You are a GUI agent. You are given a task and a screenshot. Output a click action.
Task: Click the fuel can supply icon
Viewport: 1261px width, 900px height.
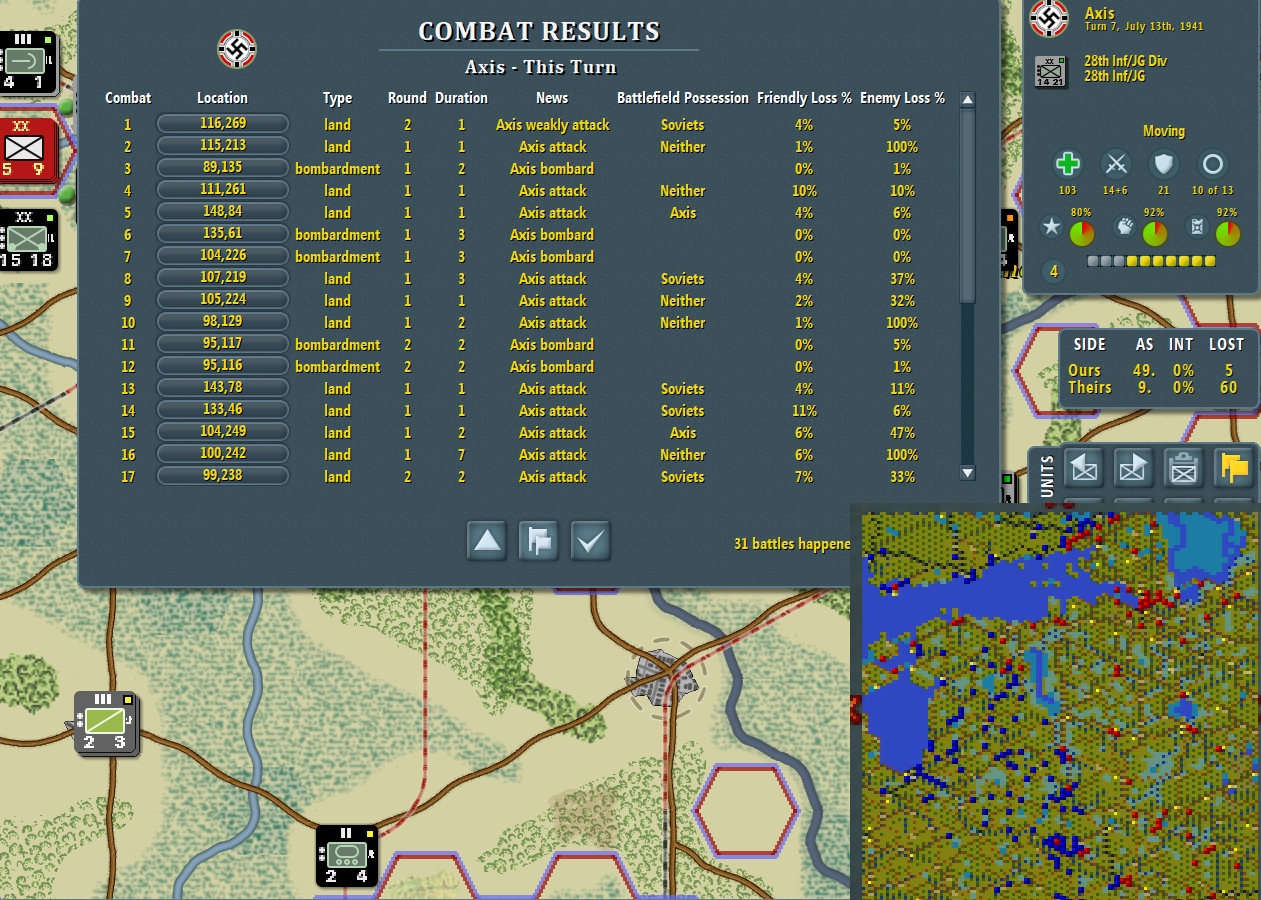coord(1197,227)
